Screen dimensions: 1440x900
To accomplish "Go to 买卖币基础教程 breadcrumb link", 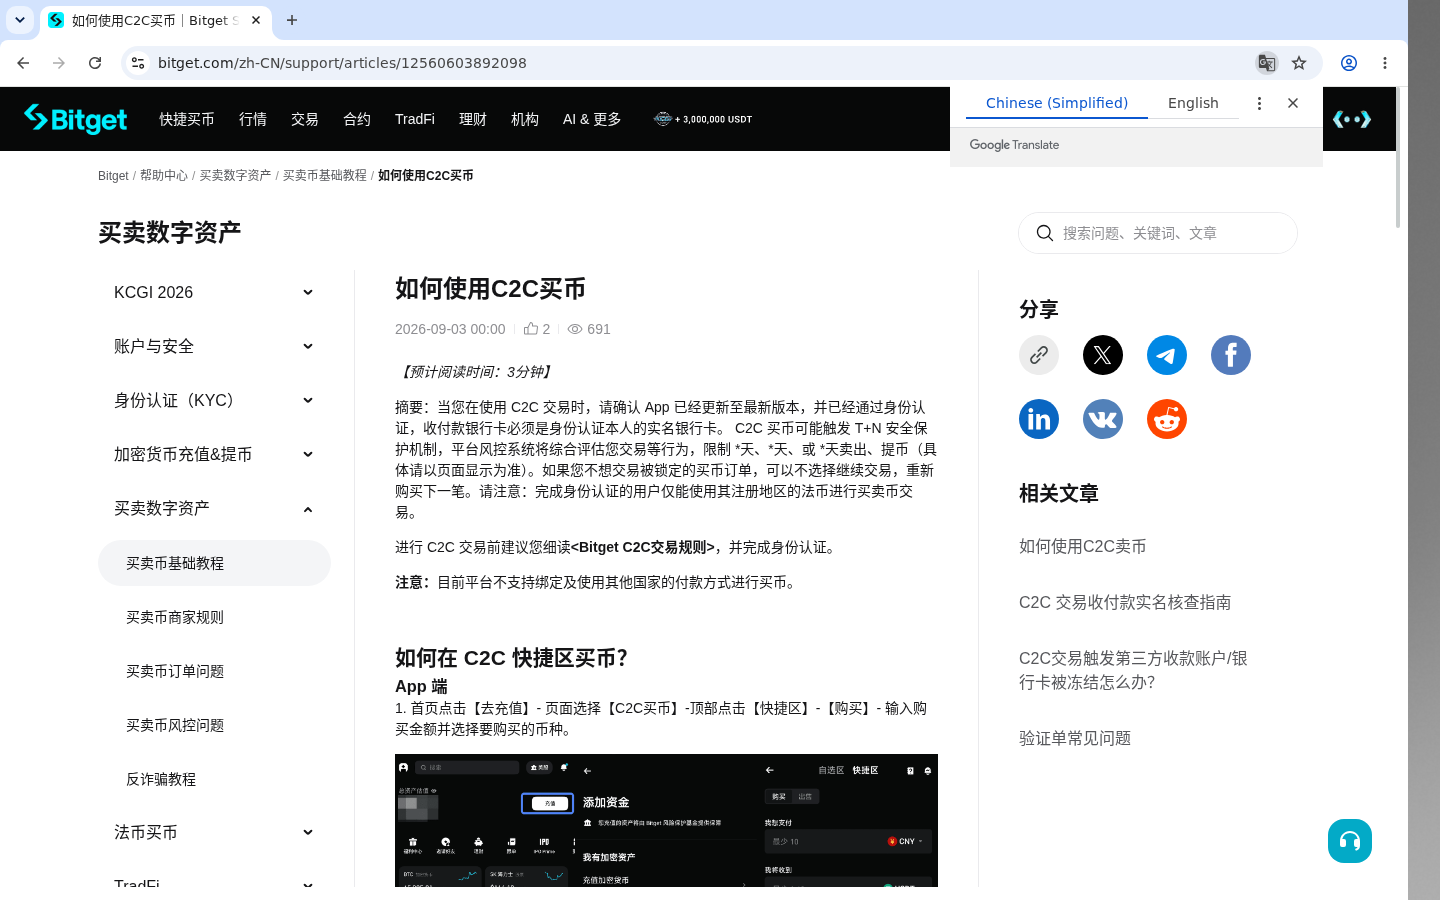I will [325, 175].
